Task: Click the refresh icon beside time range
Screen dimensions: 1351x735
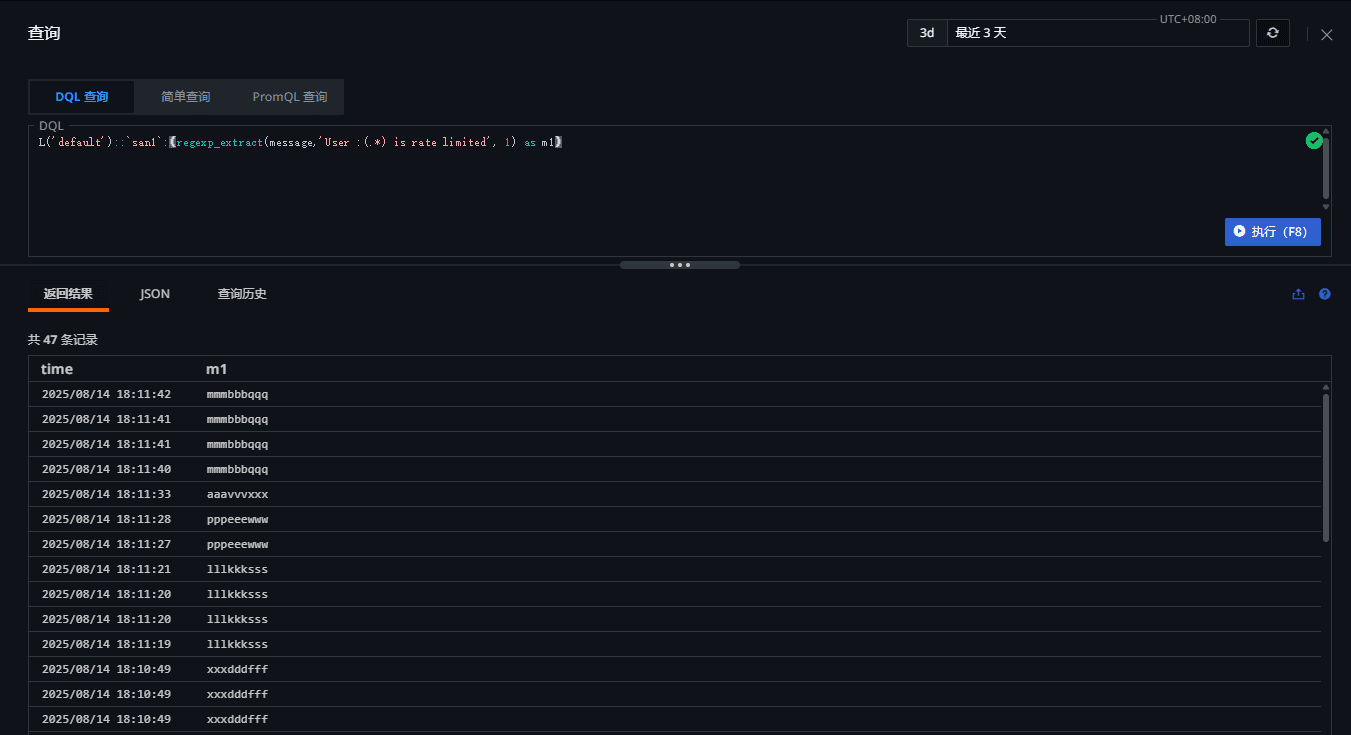Action: pyautogui.click(x=1272, y=33)
